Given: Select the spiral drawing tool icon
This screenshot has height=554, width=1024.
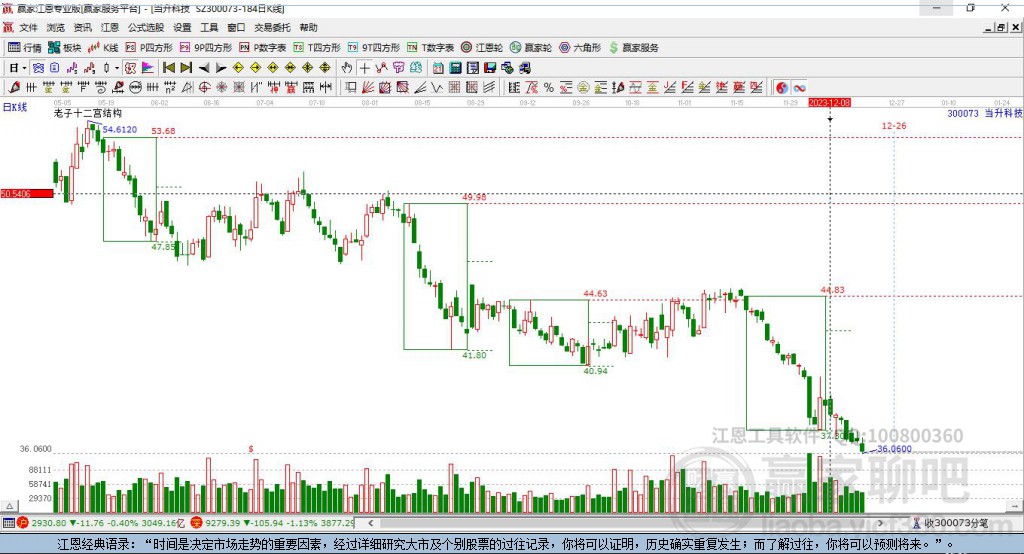Looking at the screenshot, I should (x=101, y=88).
